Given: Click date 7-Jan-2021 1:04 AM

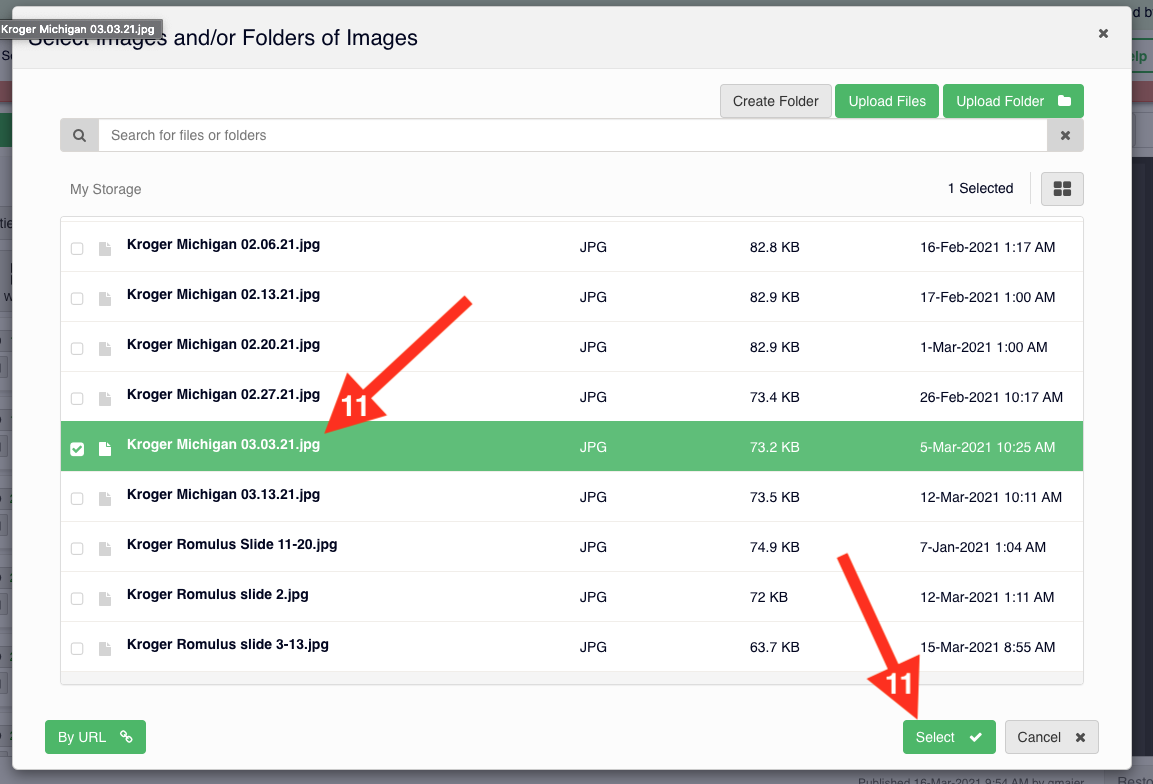Looking at the screenshot, I should 983,548.
